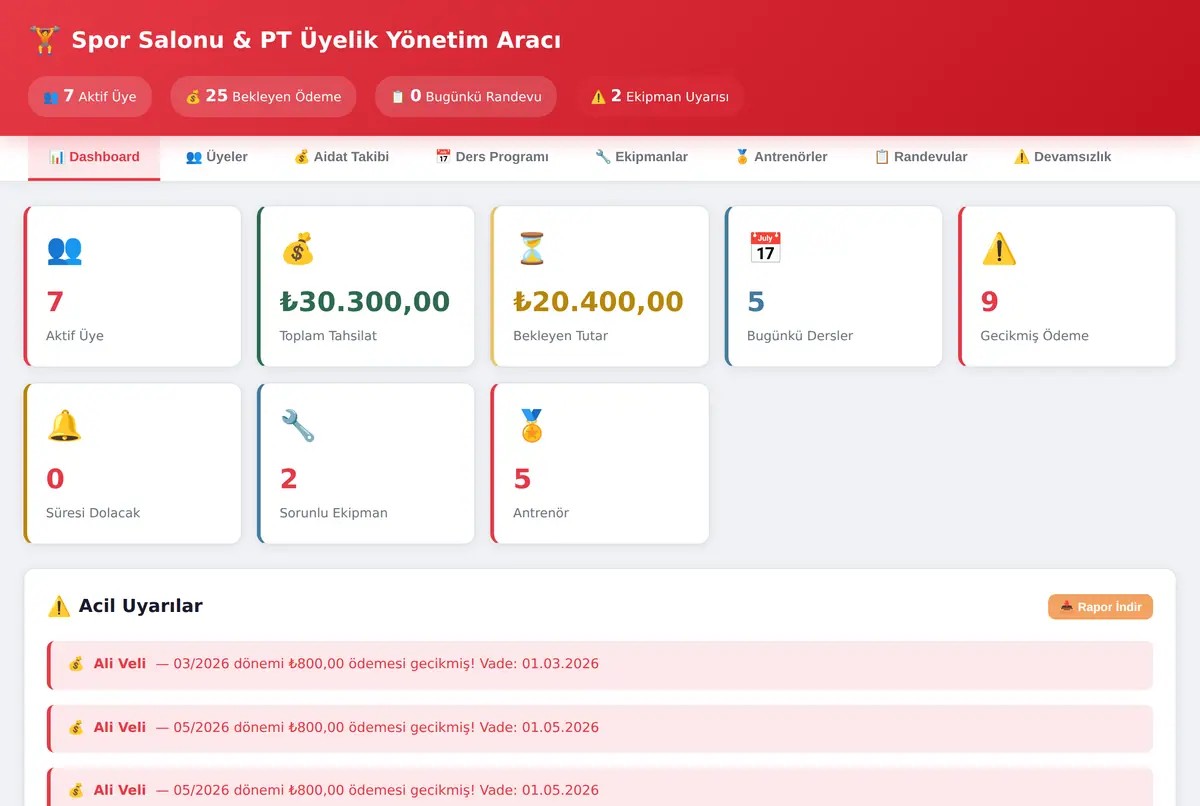View the Devamsızlık tab
The height and width of the screenshot is (806, 1200).
[1062, 157]
